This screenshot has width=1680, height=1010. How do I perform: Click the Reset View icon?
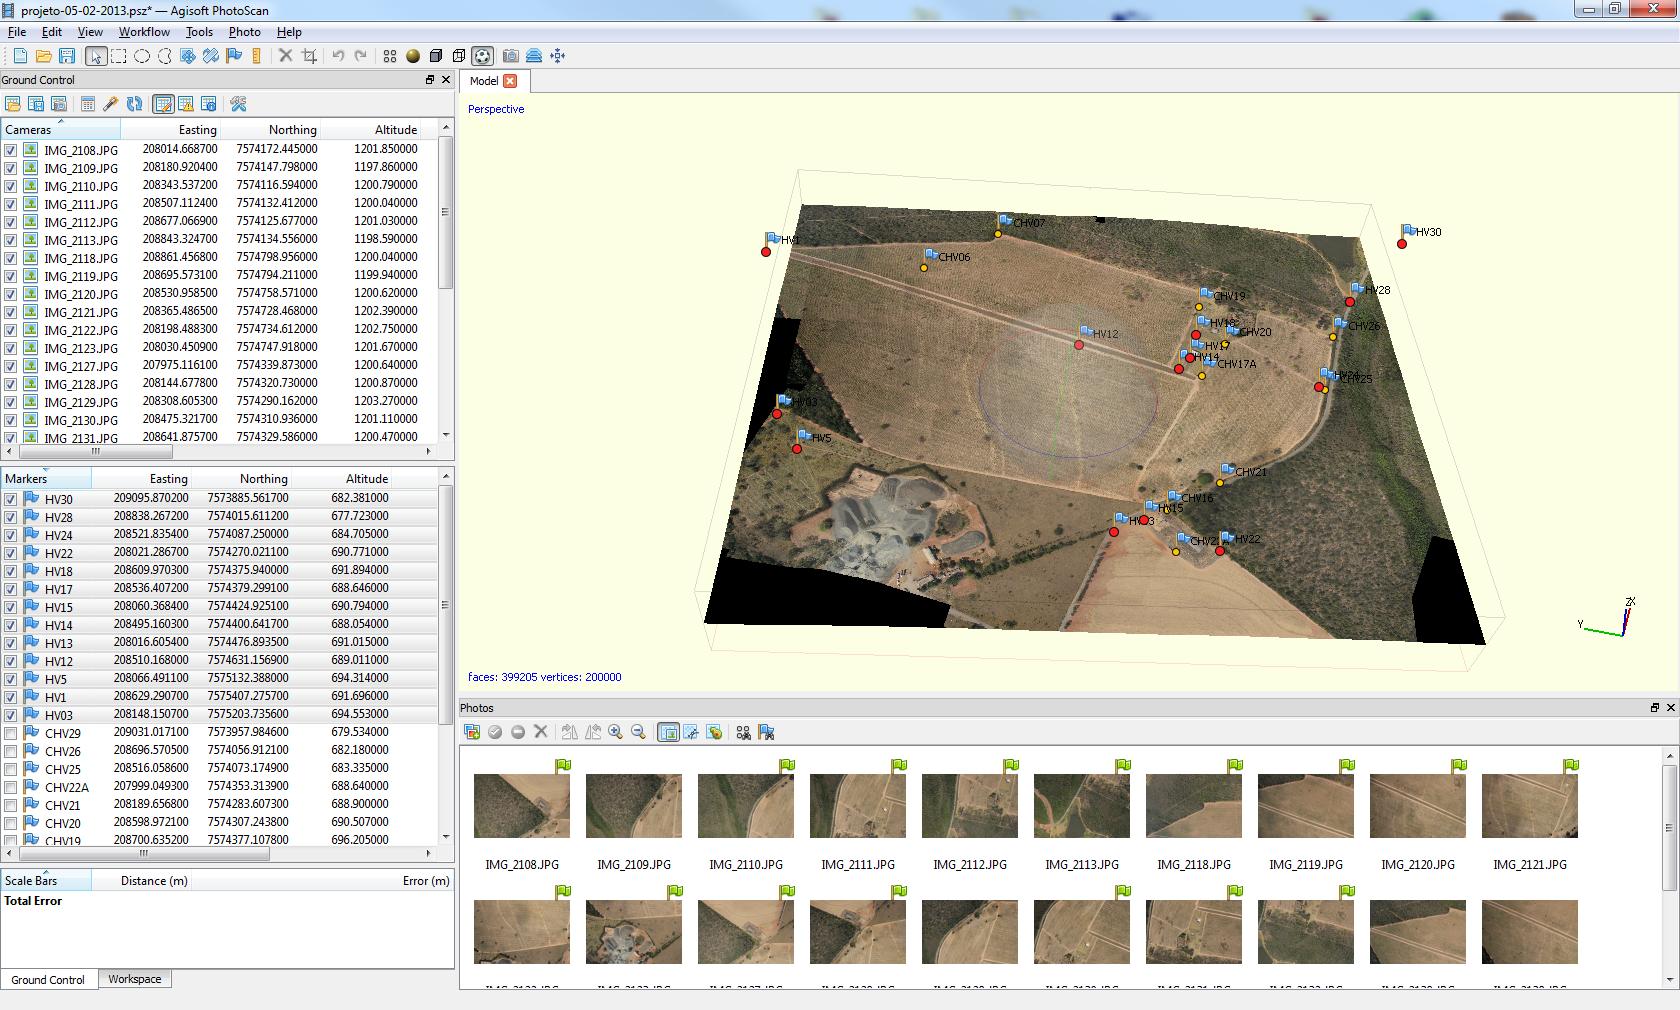click(x=558, y=56)
